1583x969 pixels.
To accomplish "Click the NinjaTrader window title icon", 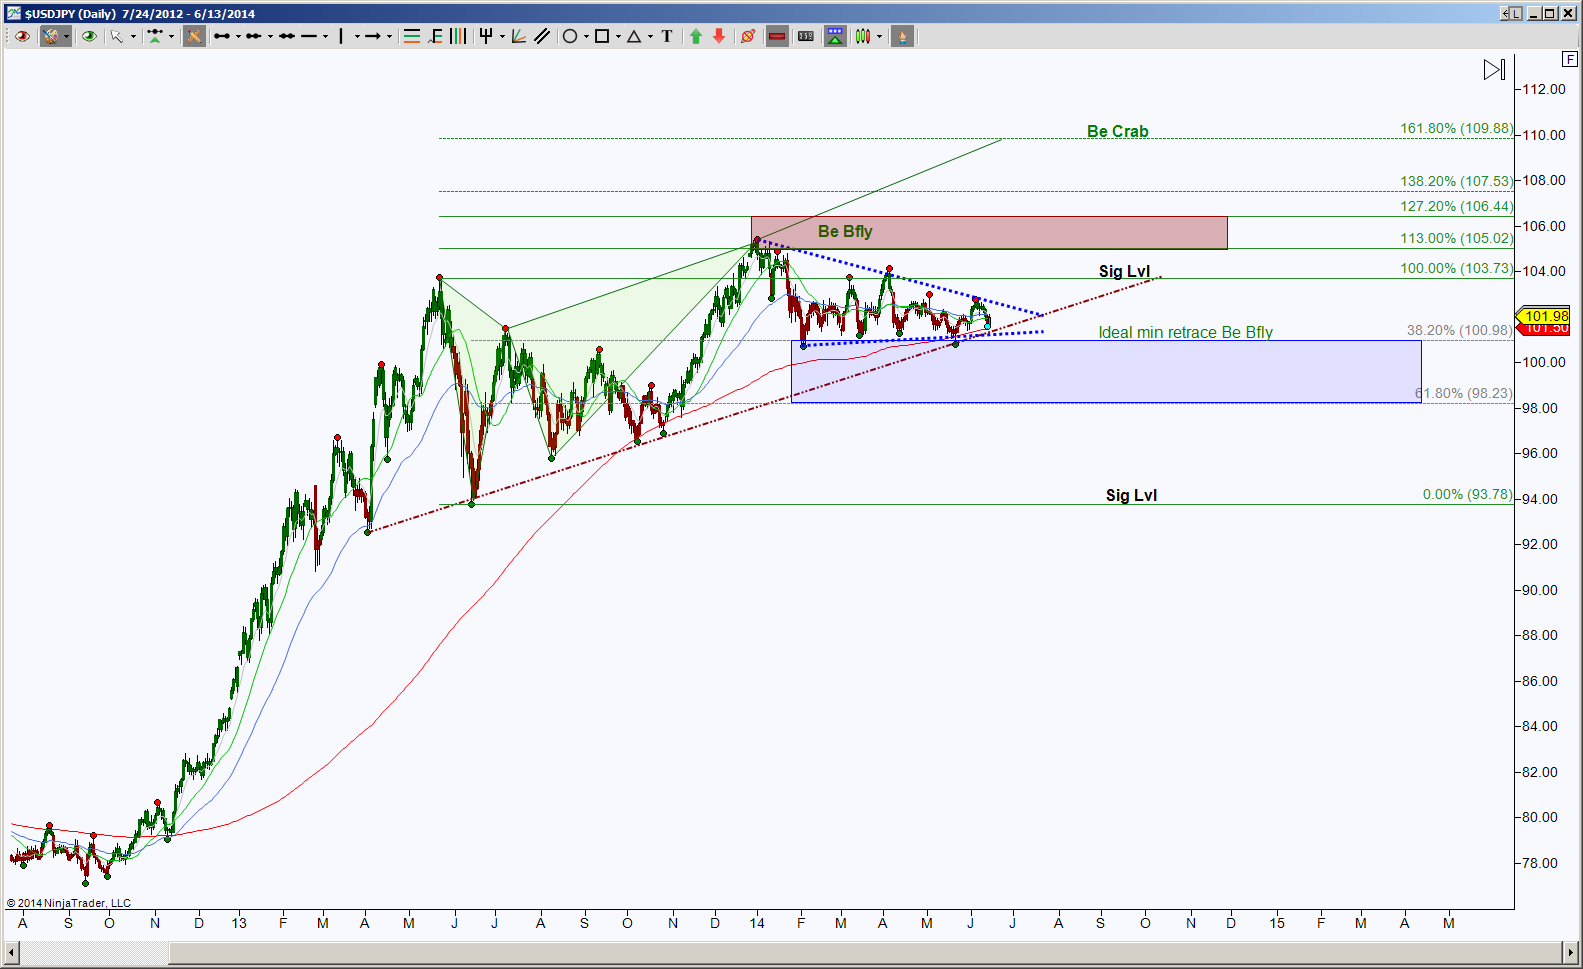I will 13,13.
